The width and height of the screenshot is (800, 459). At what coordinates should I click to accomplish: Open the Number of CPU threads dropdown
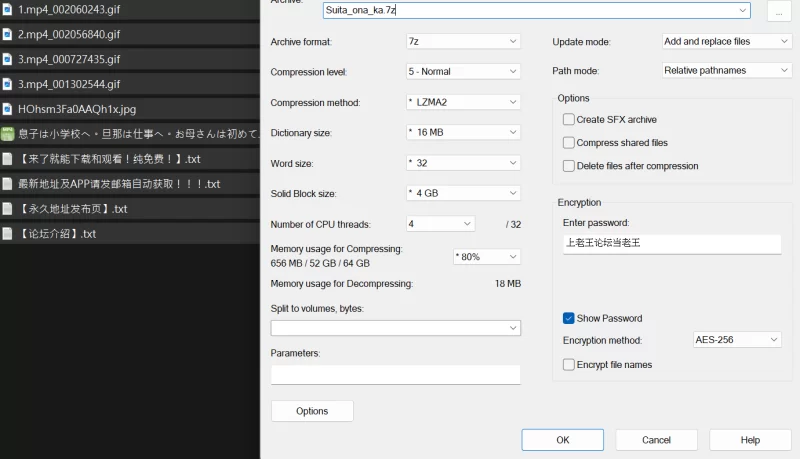point(440,223)
